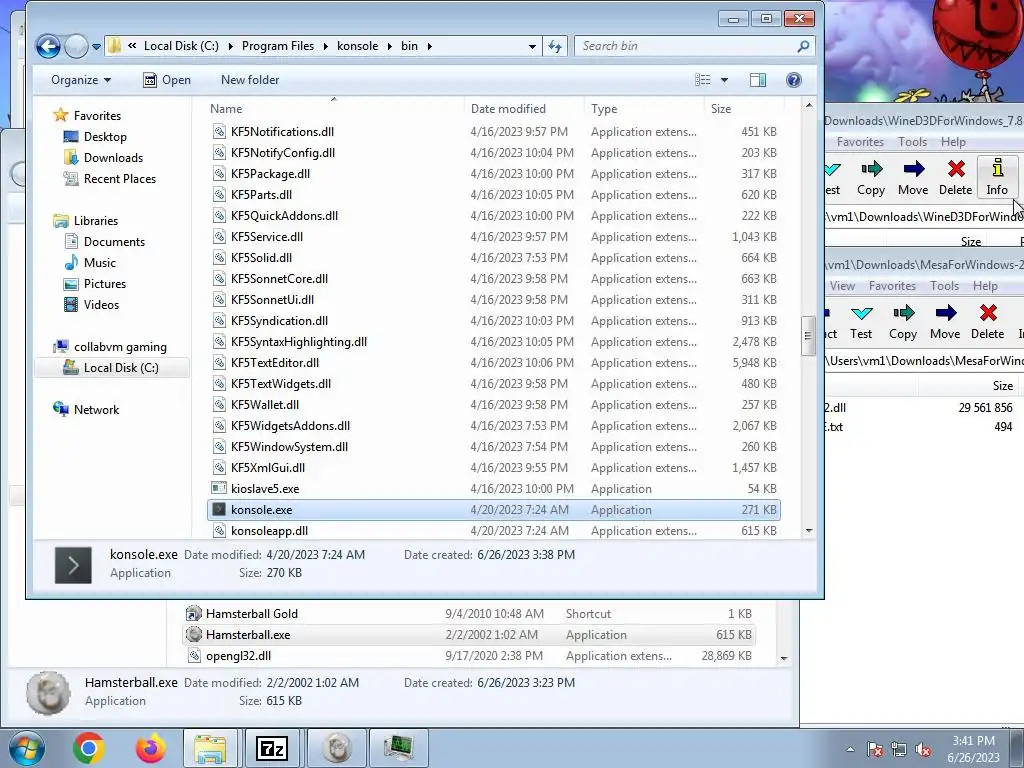
Task: Click Move in the upper 7-Zip window
Action: point(913,177)
